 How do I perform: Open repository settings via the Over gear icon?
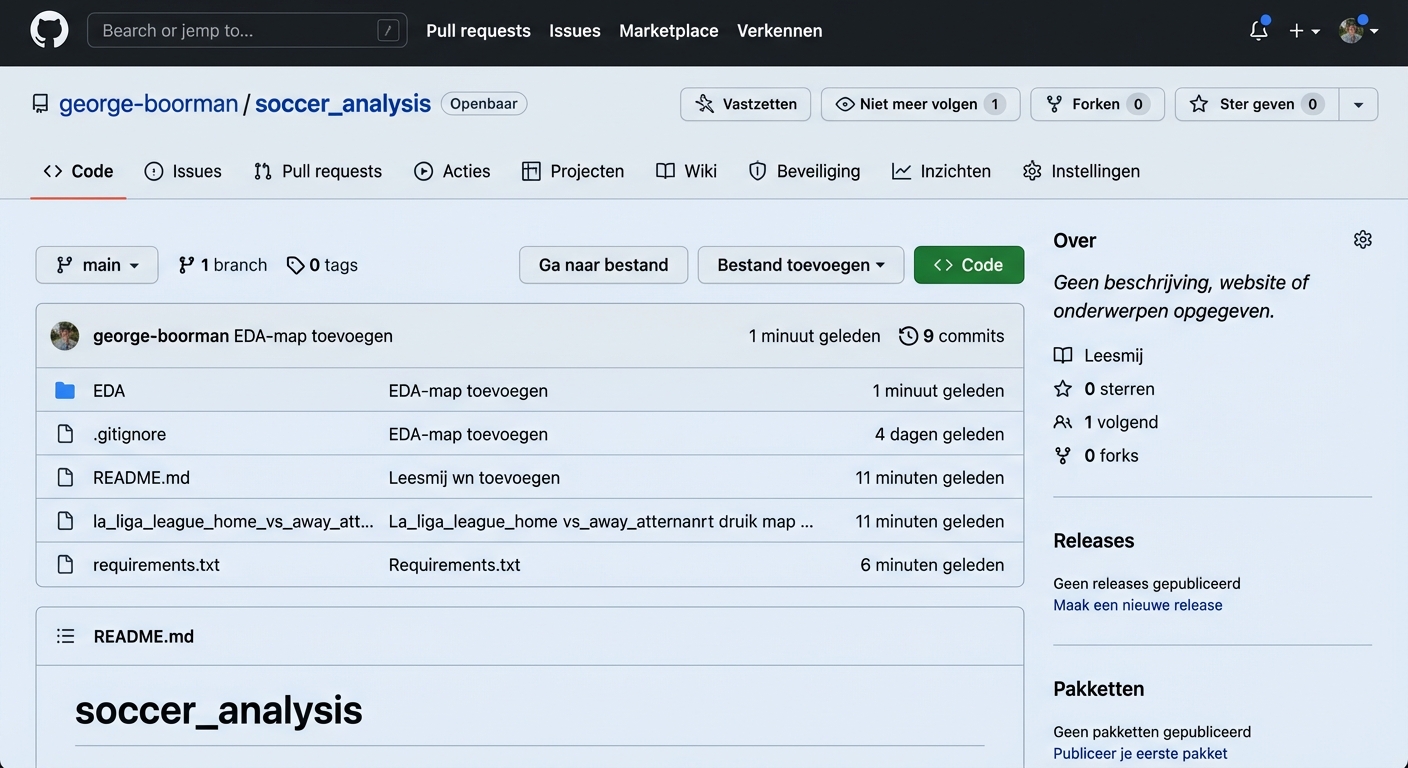(x=1362, y=239)
